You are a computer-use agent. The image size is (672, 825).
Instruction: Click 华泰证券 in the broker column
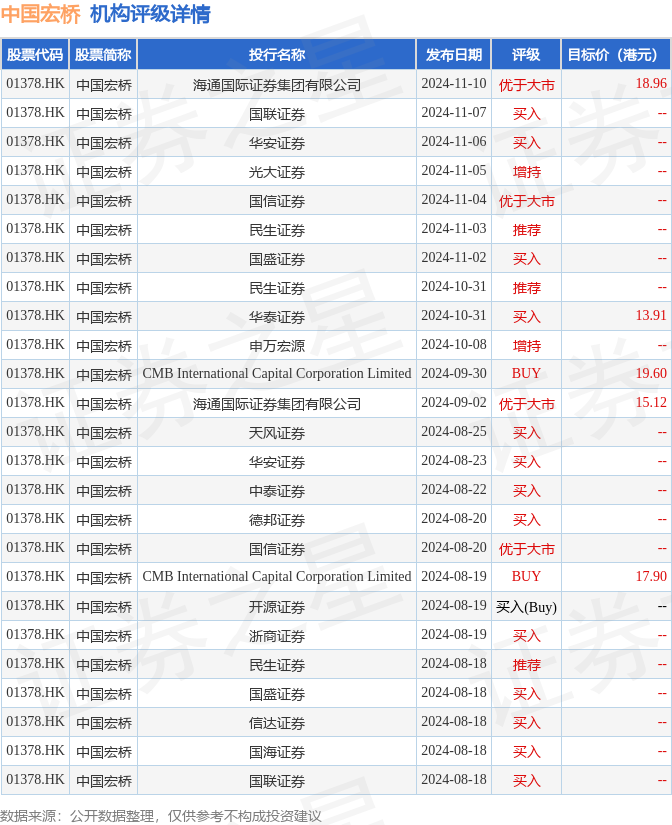point(277,317)
